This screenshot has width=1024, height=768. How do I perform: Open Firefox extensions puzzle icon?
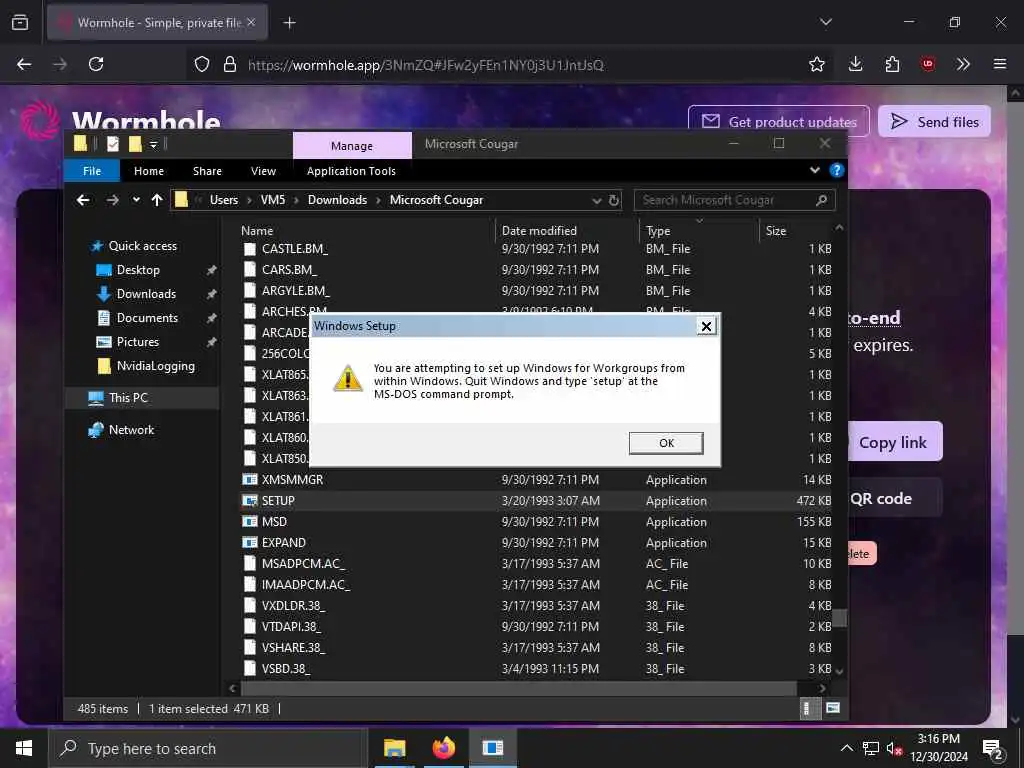click(x=892, y=64)
